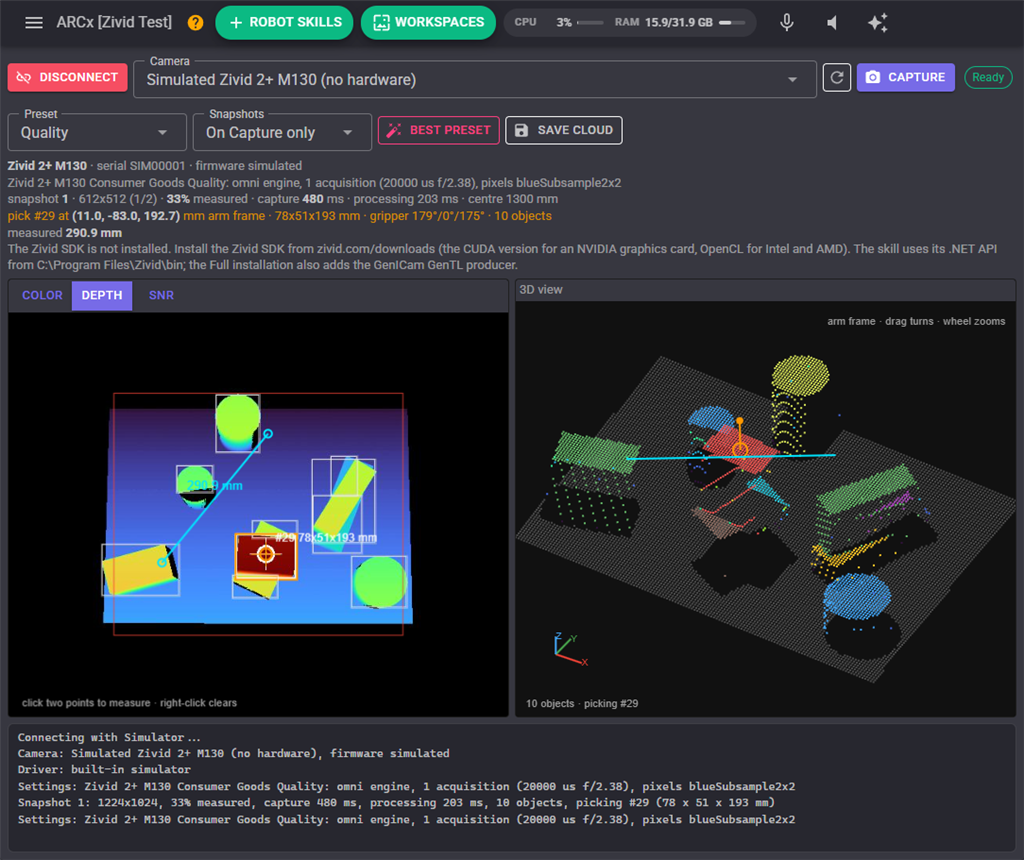Refresh the camera list
Viewport: 1024px width, 860px height.
(x=837, y=78)
